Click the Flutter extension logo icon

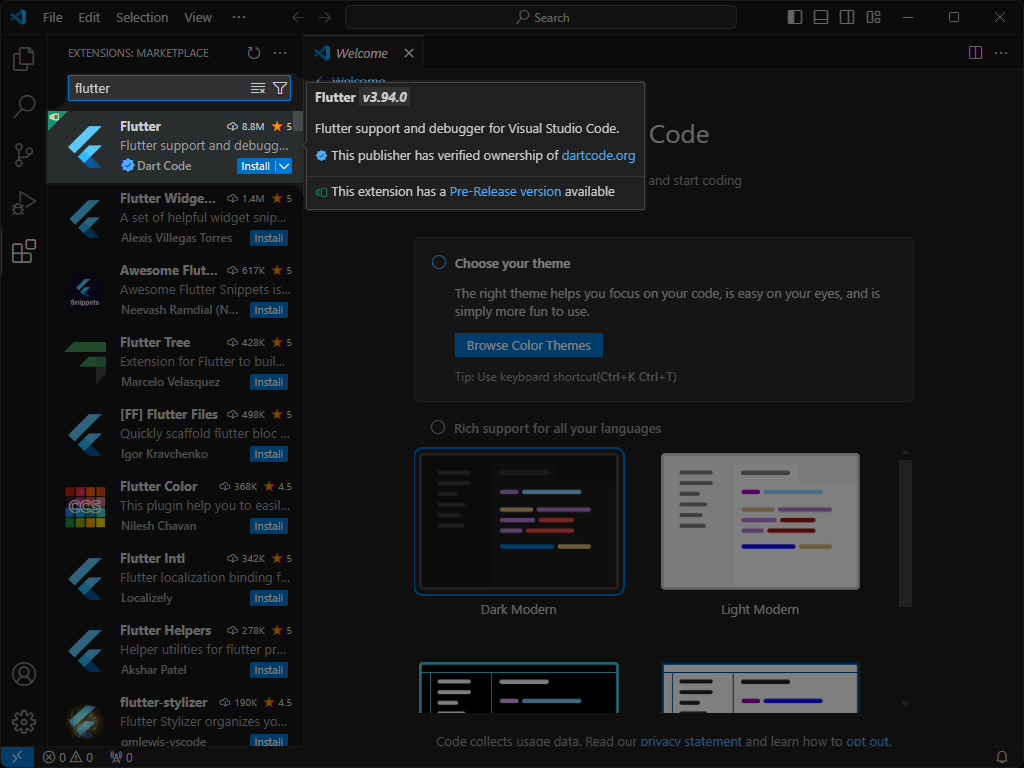pyautogui.click(x=85, y=146)
